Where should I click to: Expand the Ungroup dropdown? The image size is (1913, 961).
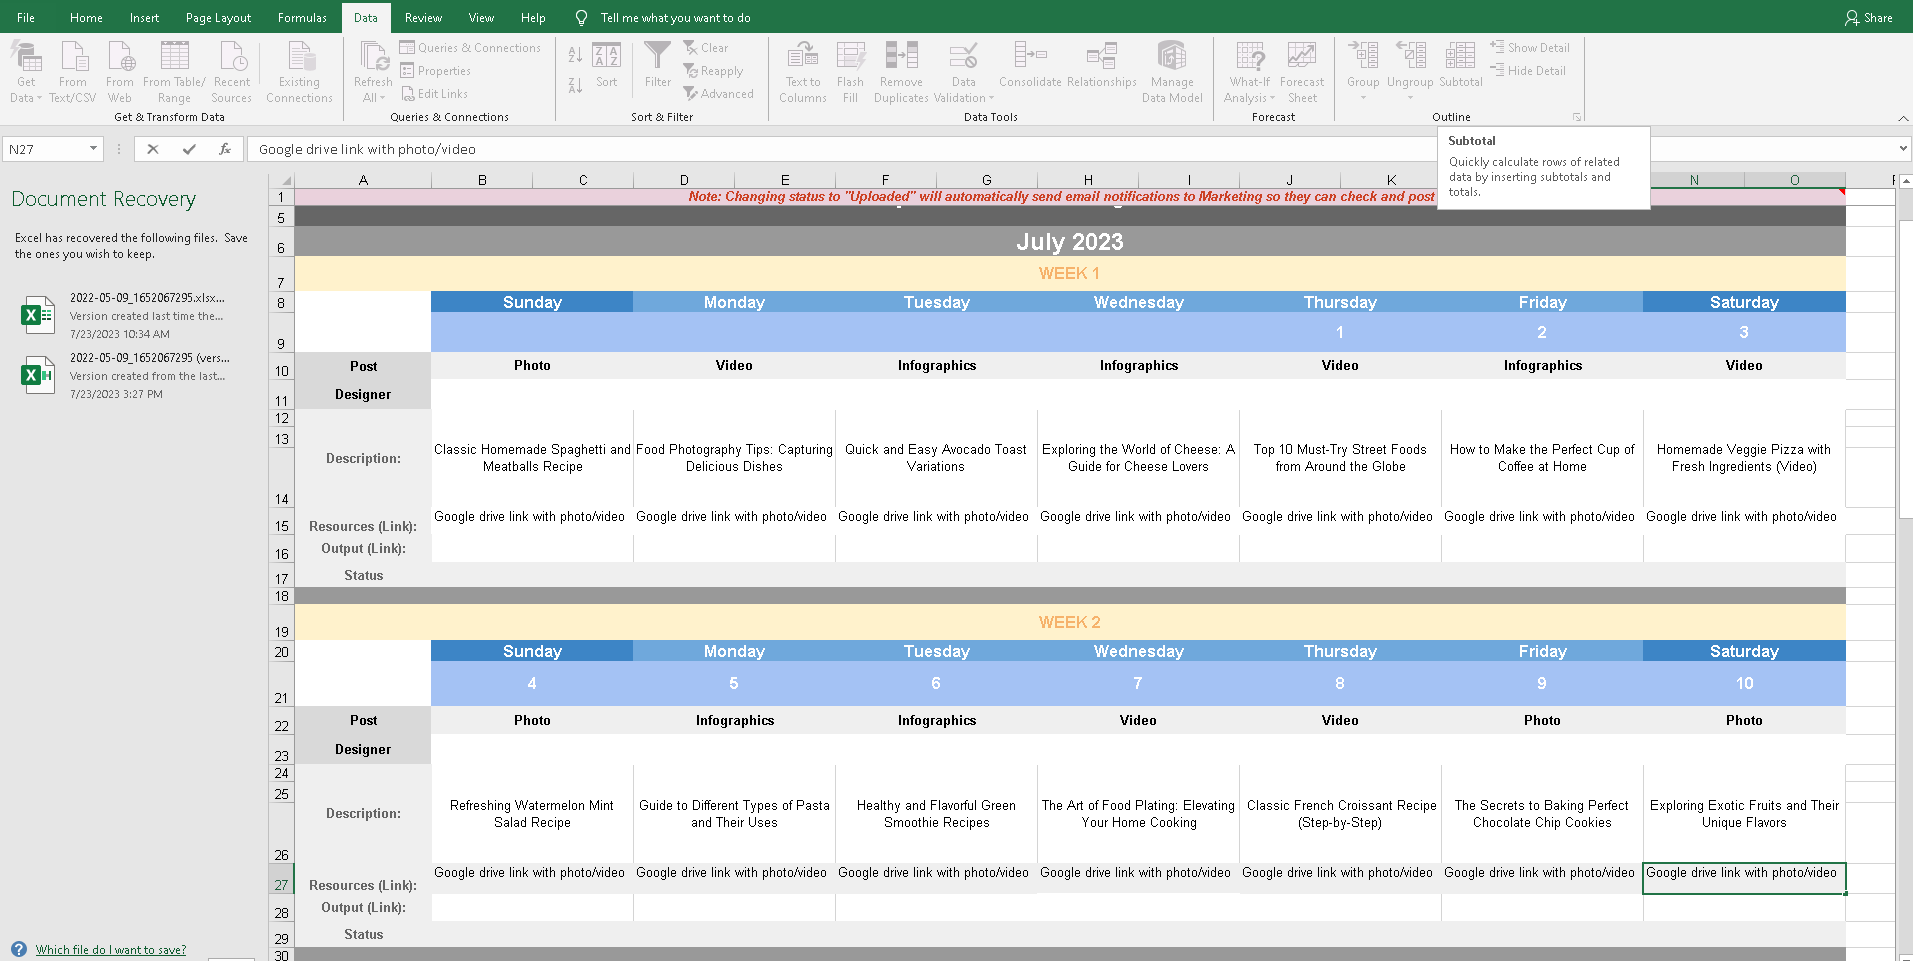click(x=1410, y=98)
